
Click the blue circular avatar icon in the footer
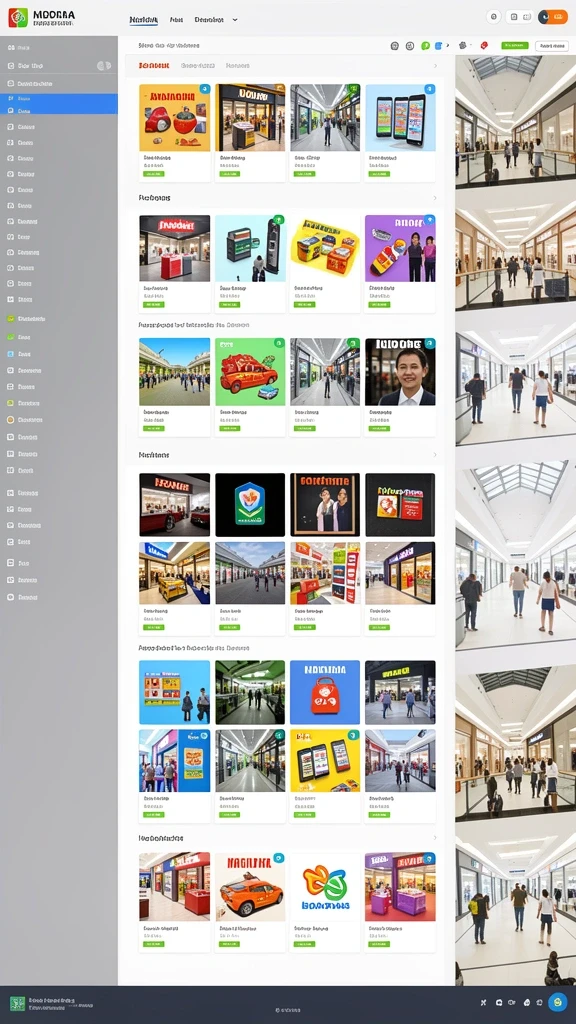(558, 1002)
